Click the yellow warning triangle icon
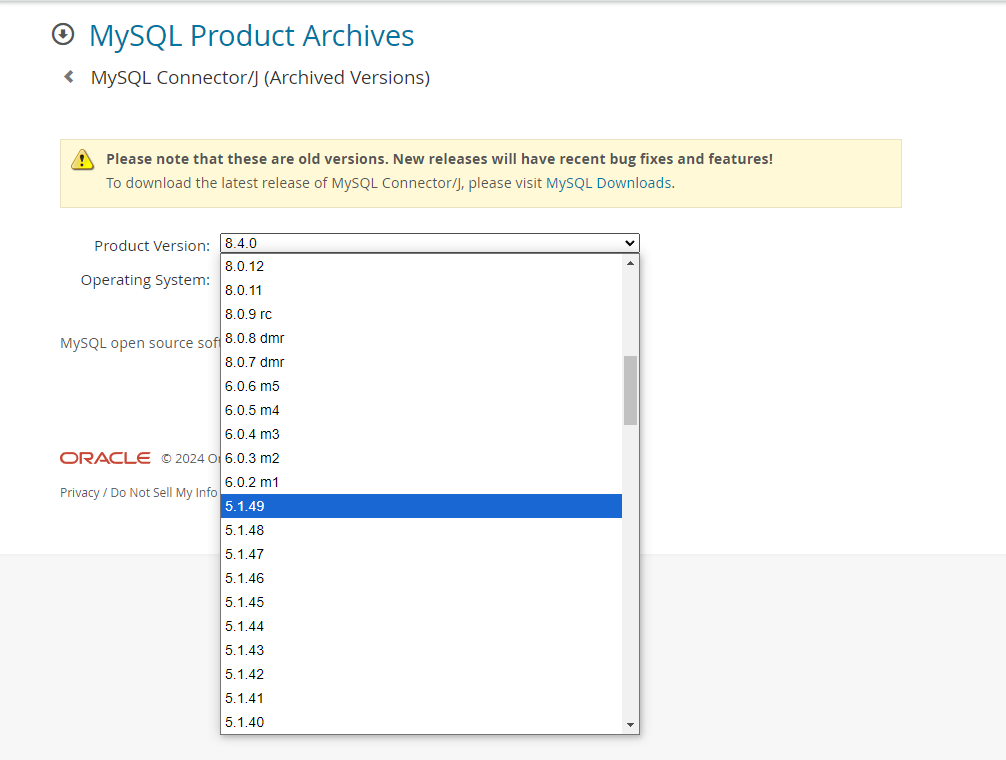The image size is (1006, 760). pyautogui.click(x=82, y=159)
